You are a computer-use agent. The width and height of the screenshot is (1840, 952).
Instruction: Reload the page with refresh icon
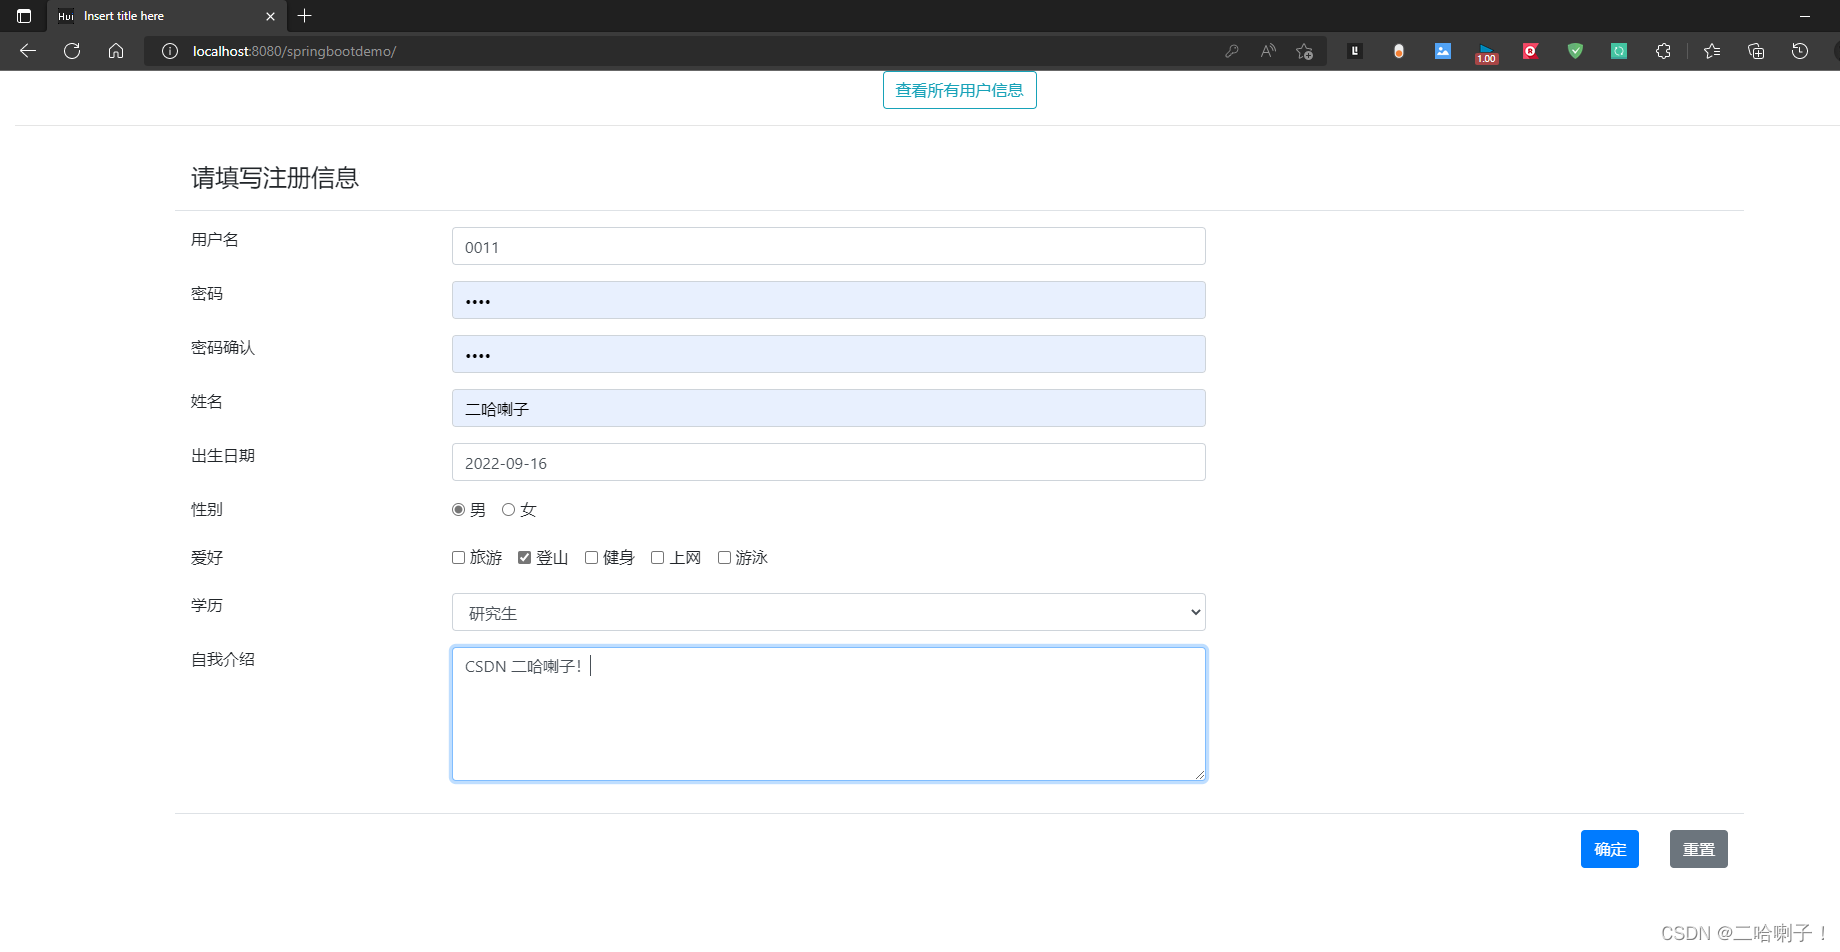[72, 51]
